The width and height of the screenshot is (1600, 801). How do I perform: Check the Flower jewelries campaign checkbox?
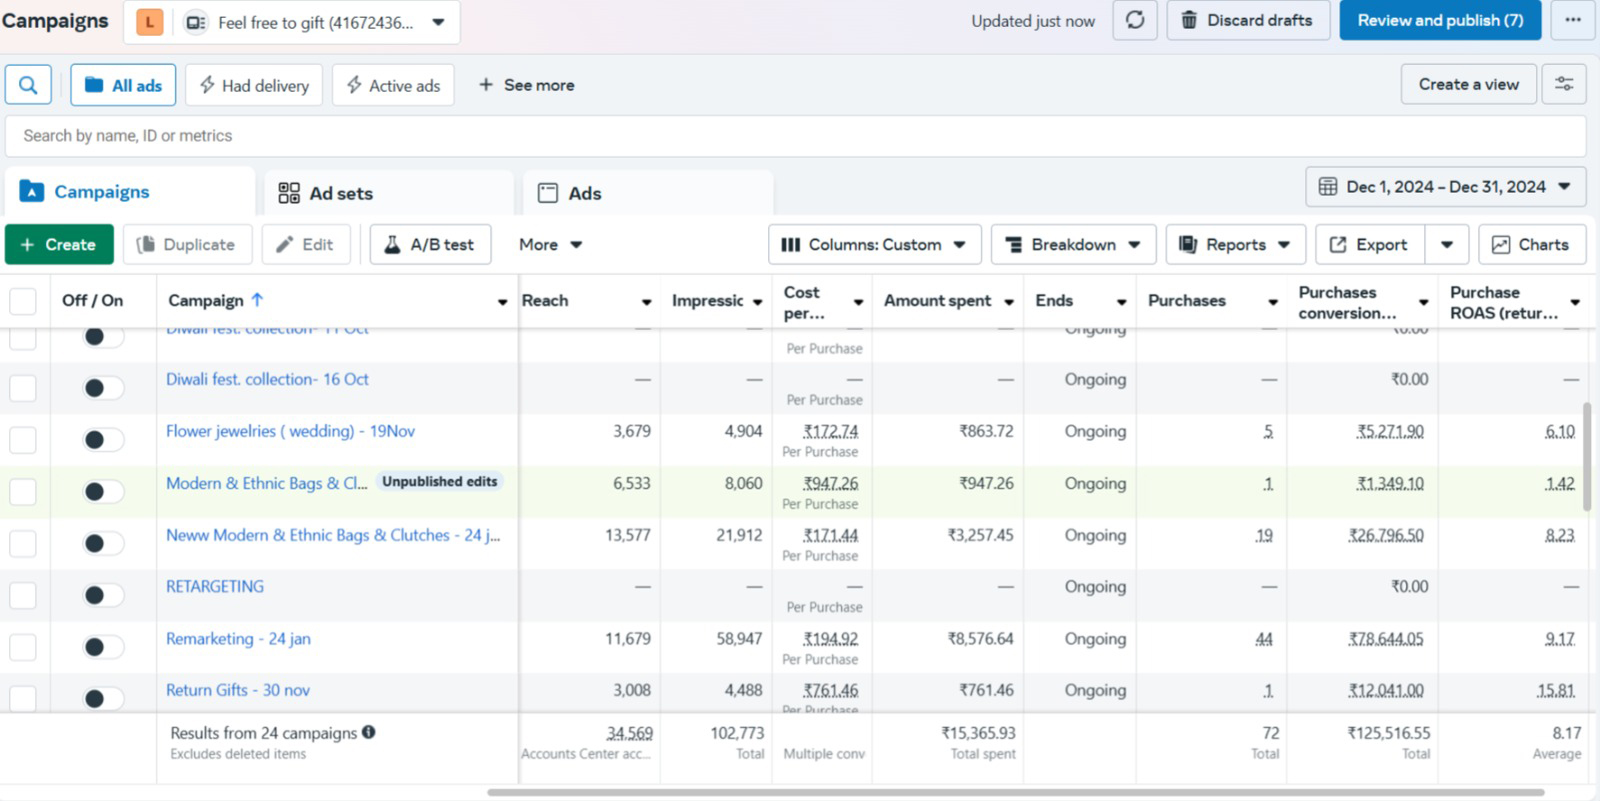point(23,440)
